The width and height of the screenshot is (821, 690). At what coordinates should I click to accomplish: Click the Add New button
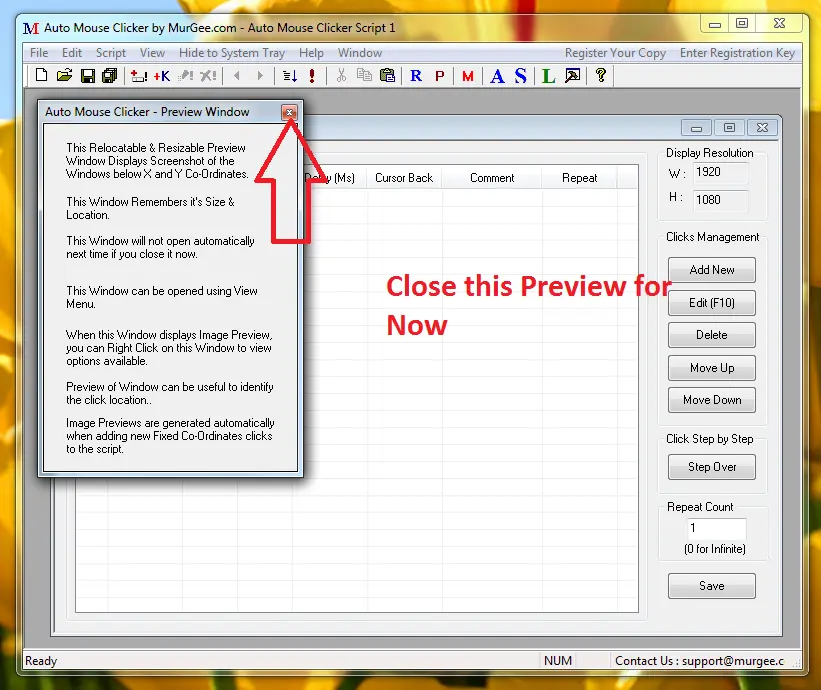[x=712, y=270]
